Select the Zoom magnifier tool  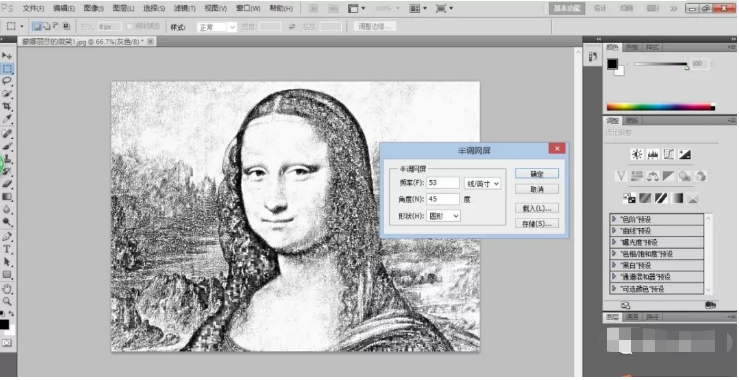[8, 301]
